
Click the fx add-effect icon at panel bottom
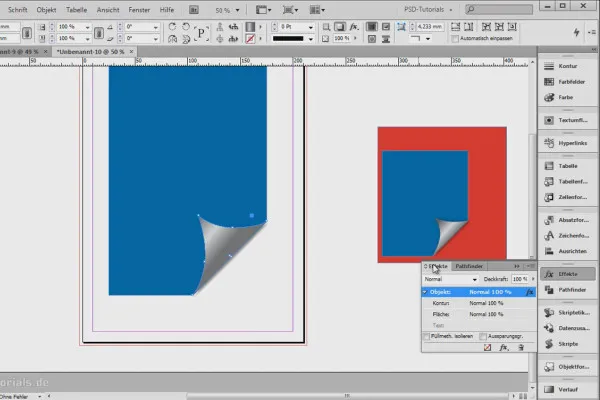504,347
